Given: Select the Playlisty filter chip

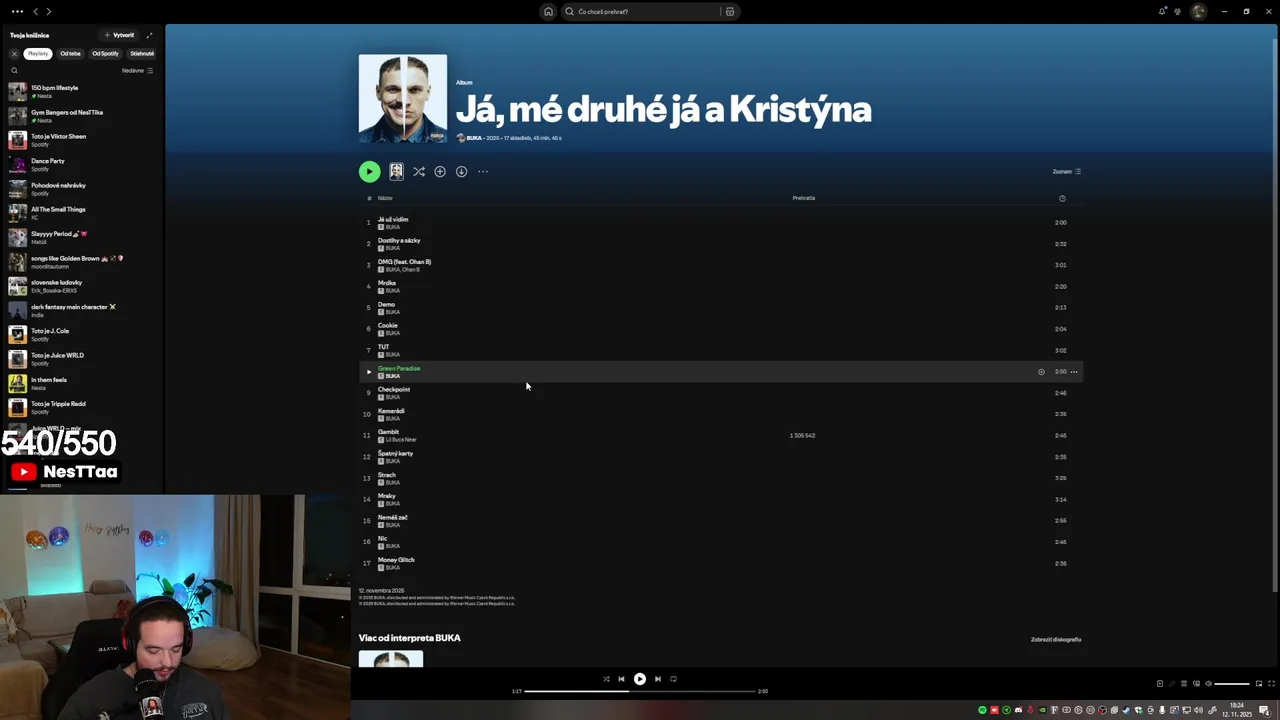Looking at the screenshot, I should tap(38, 53).
